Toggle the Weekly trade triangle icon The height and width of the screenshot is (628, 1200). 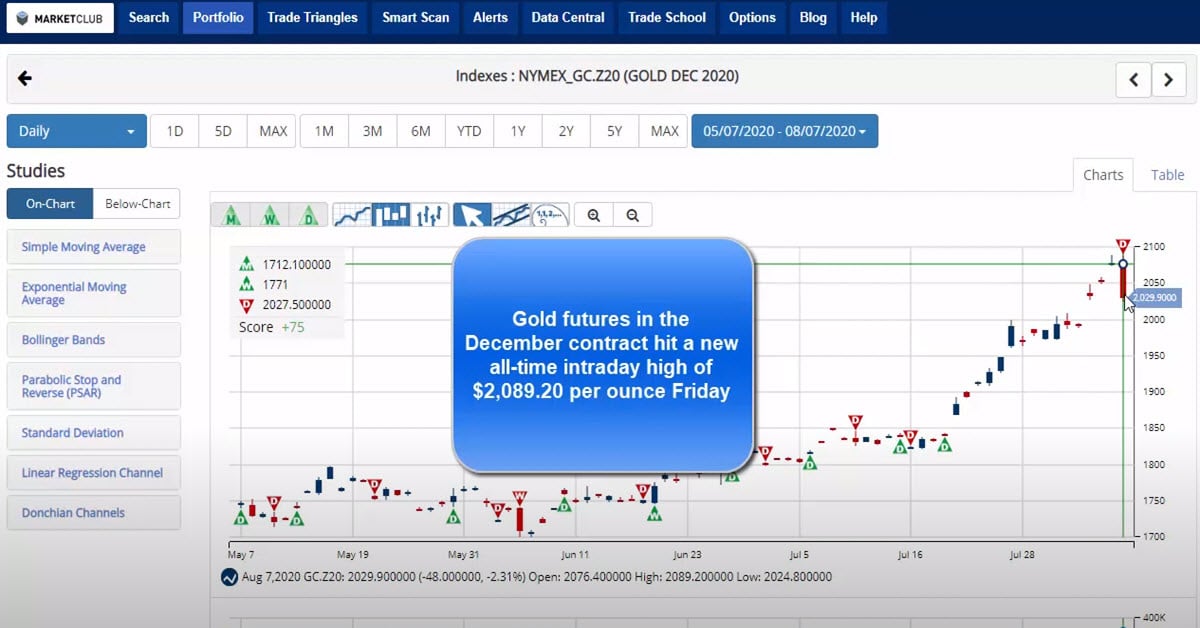271,215
